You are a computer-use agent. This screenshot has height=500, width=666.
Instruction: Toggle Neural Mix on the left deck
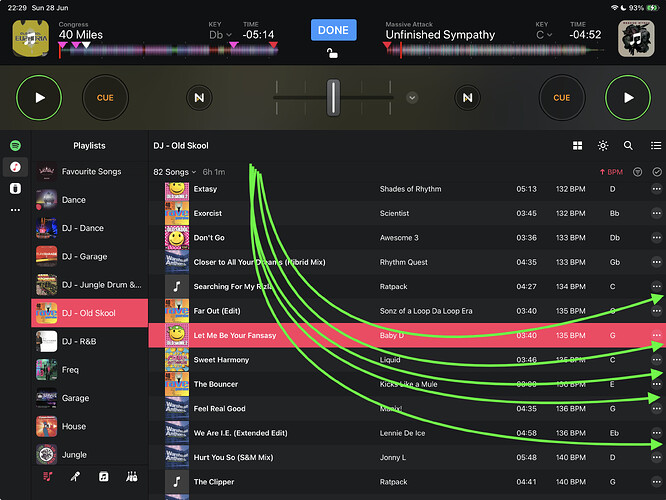click(x=199, y=98)
